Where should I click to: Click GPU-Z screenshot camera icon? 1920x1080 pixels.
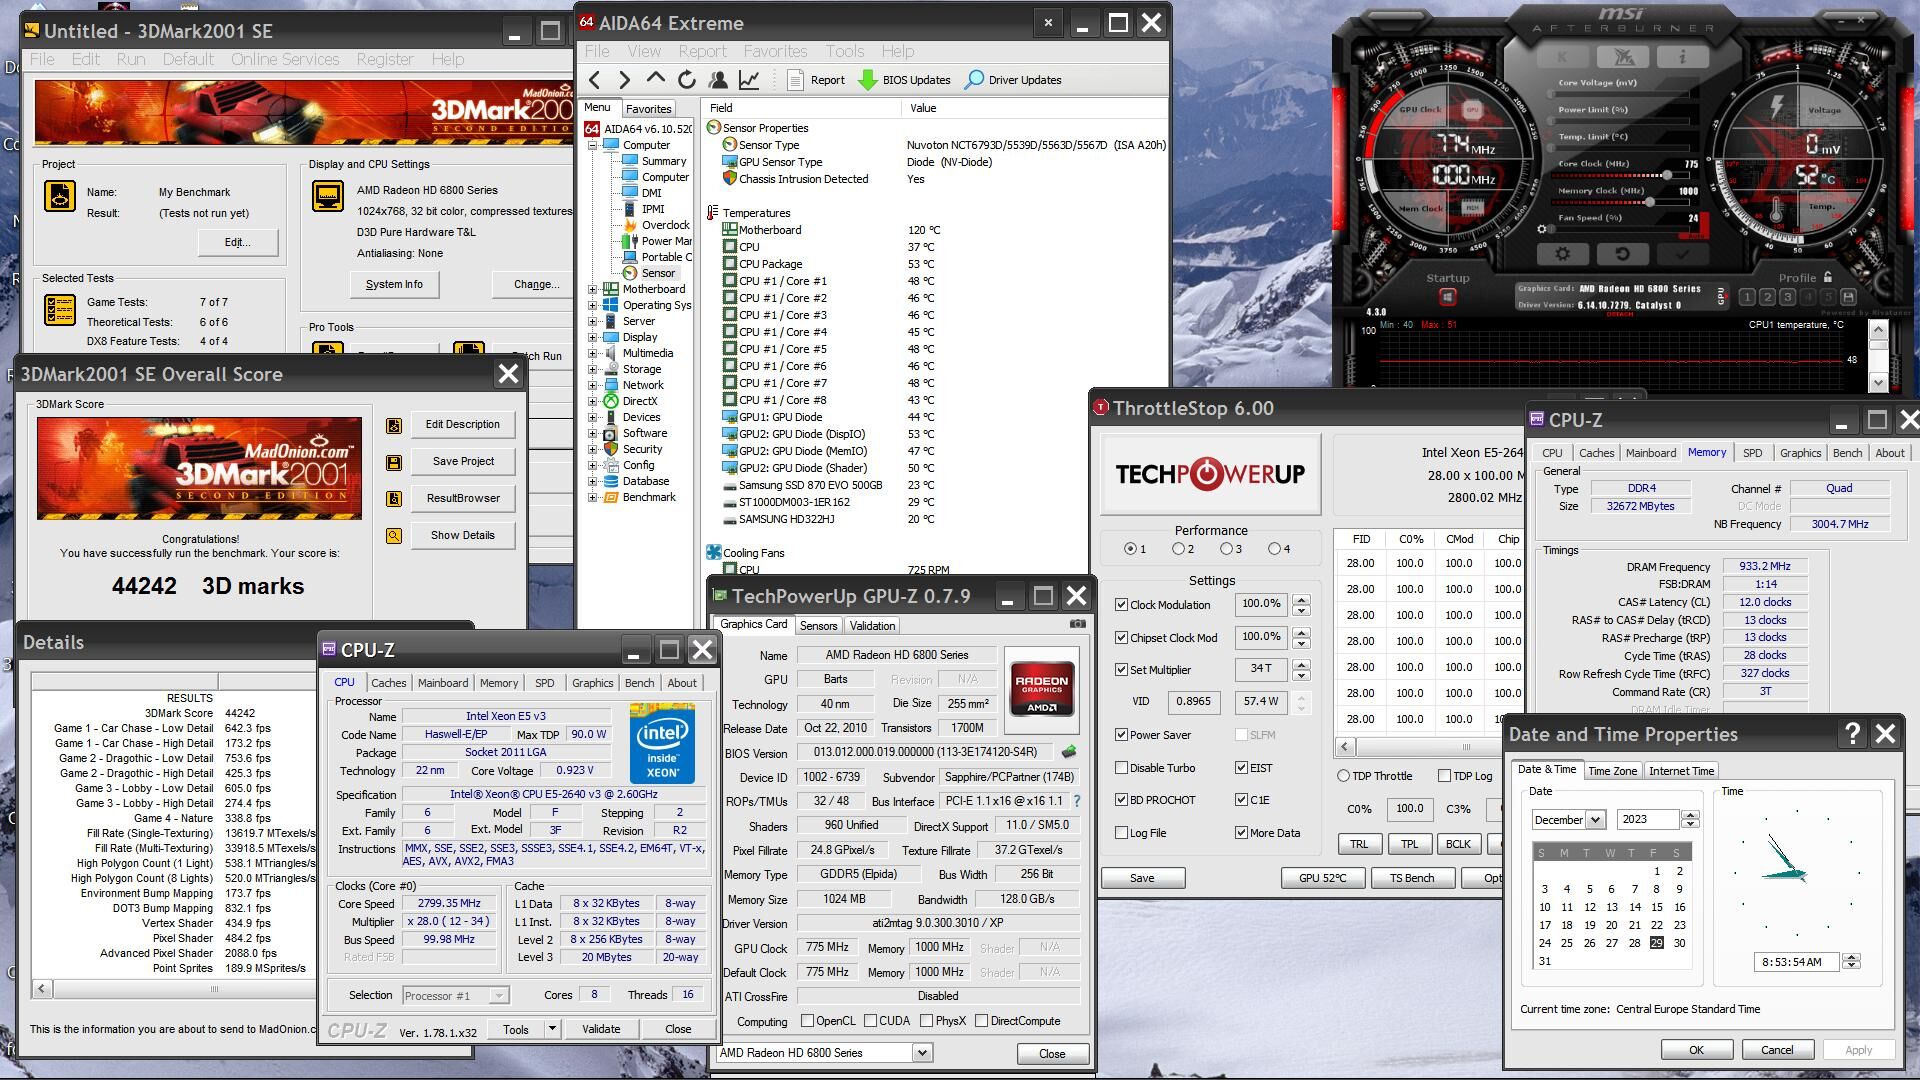(x=1077, y=624)
